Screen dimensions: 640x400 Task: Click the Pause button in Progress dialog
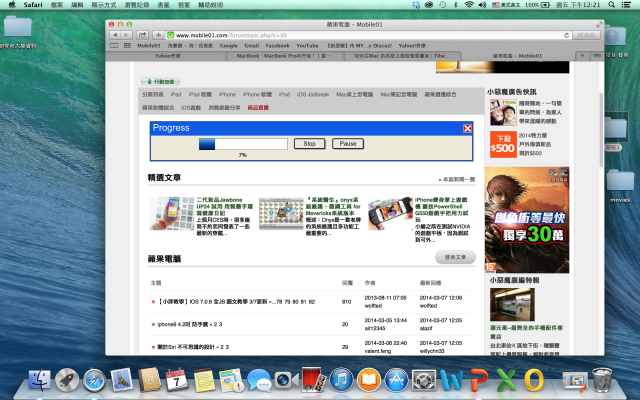348,144
